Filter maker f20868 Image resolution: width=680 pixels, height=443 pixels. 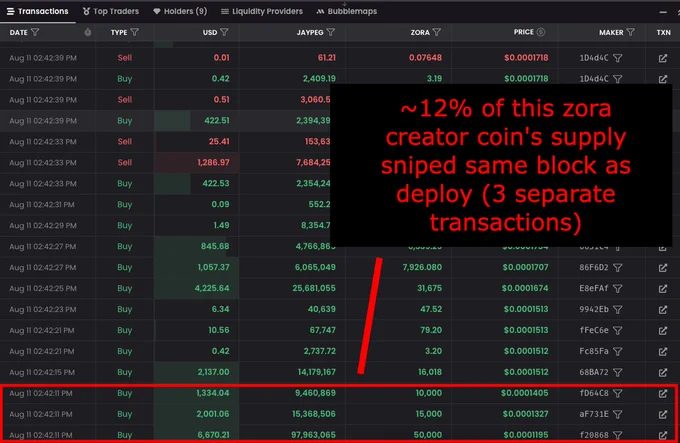coord(618,435)
